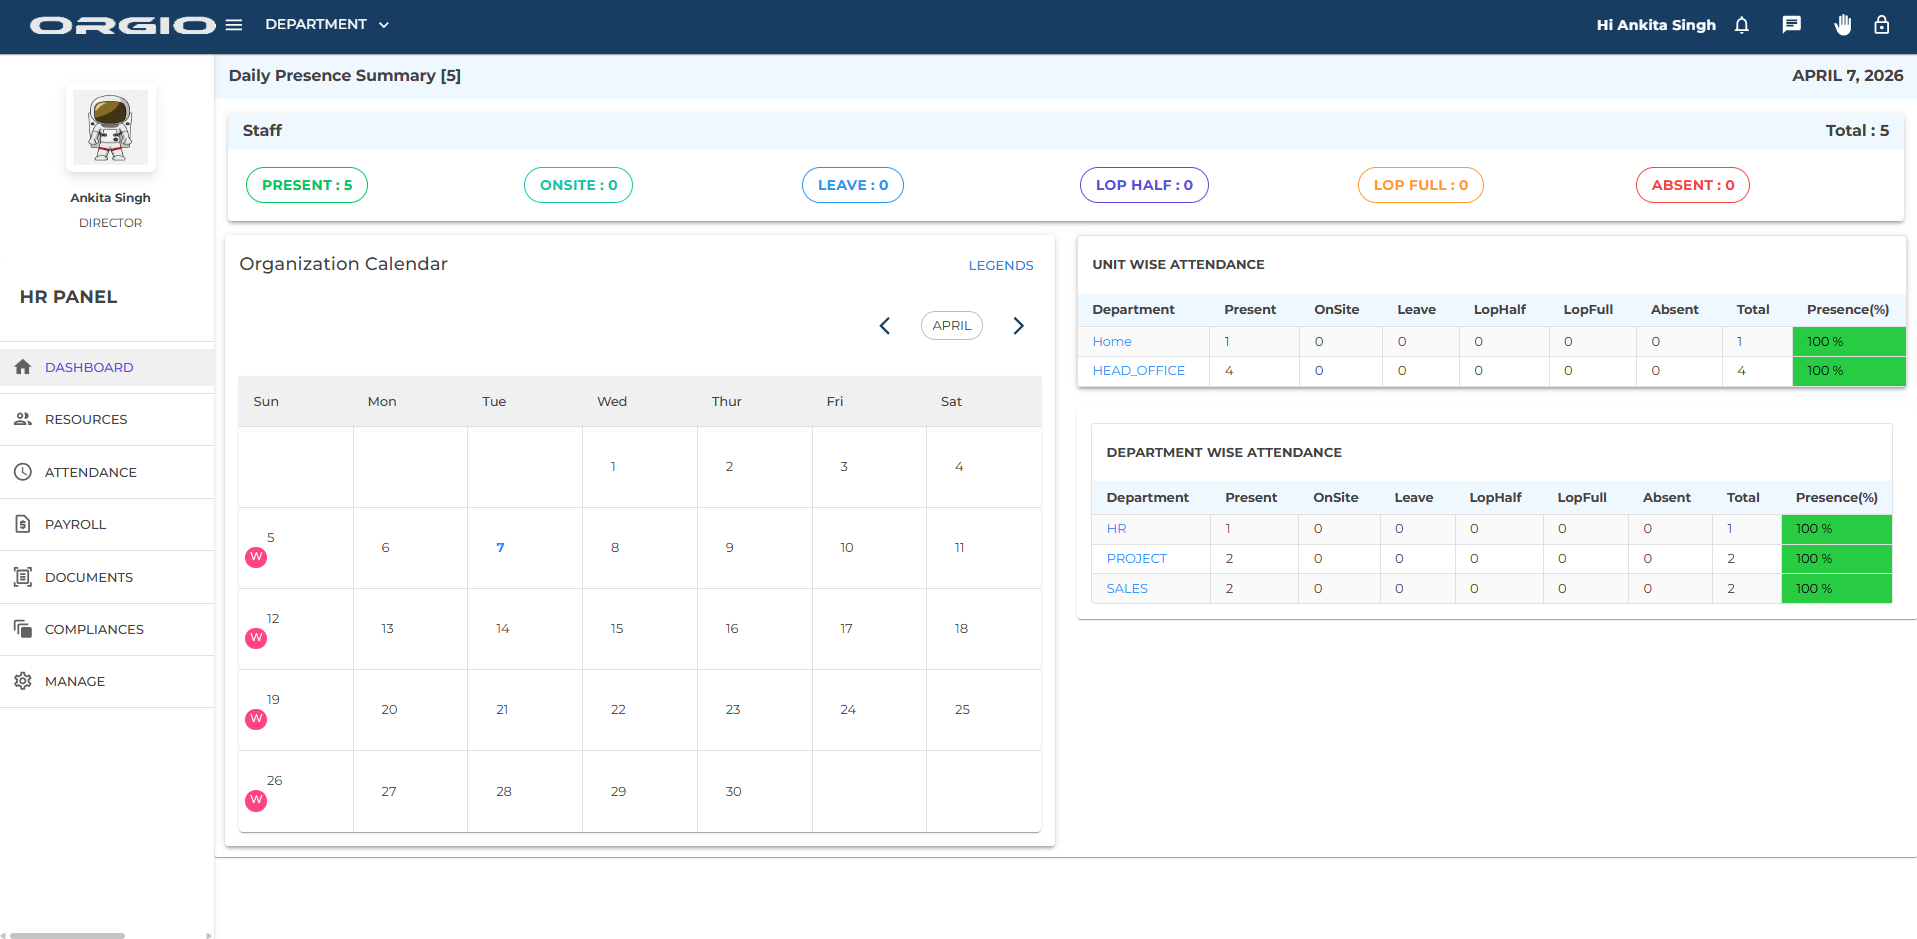Click the PRESENT : 5 pill

pyautogui.click(x=307, y=185)
